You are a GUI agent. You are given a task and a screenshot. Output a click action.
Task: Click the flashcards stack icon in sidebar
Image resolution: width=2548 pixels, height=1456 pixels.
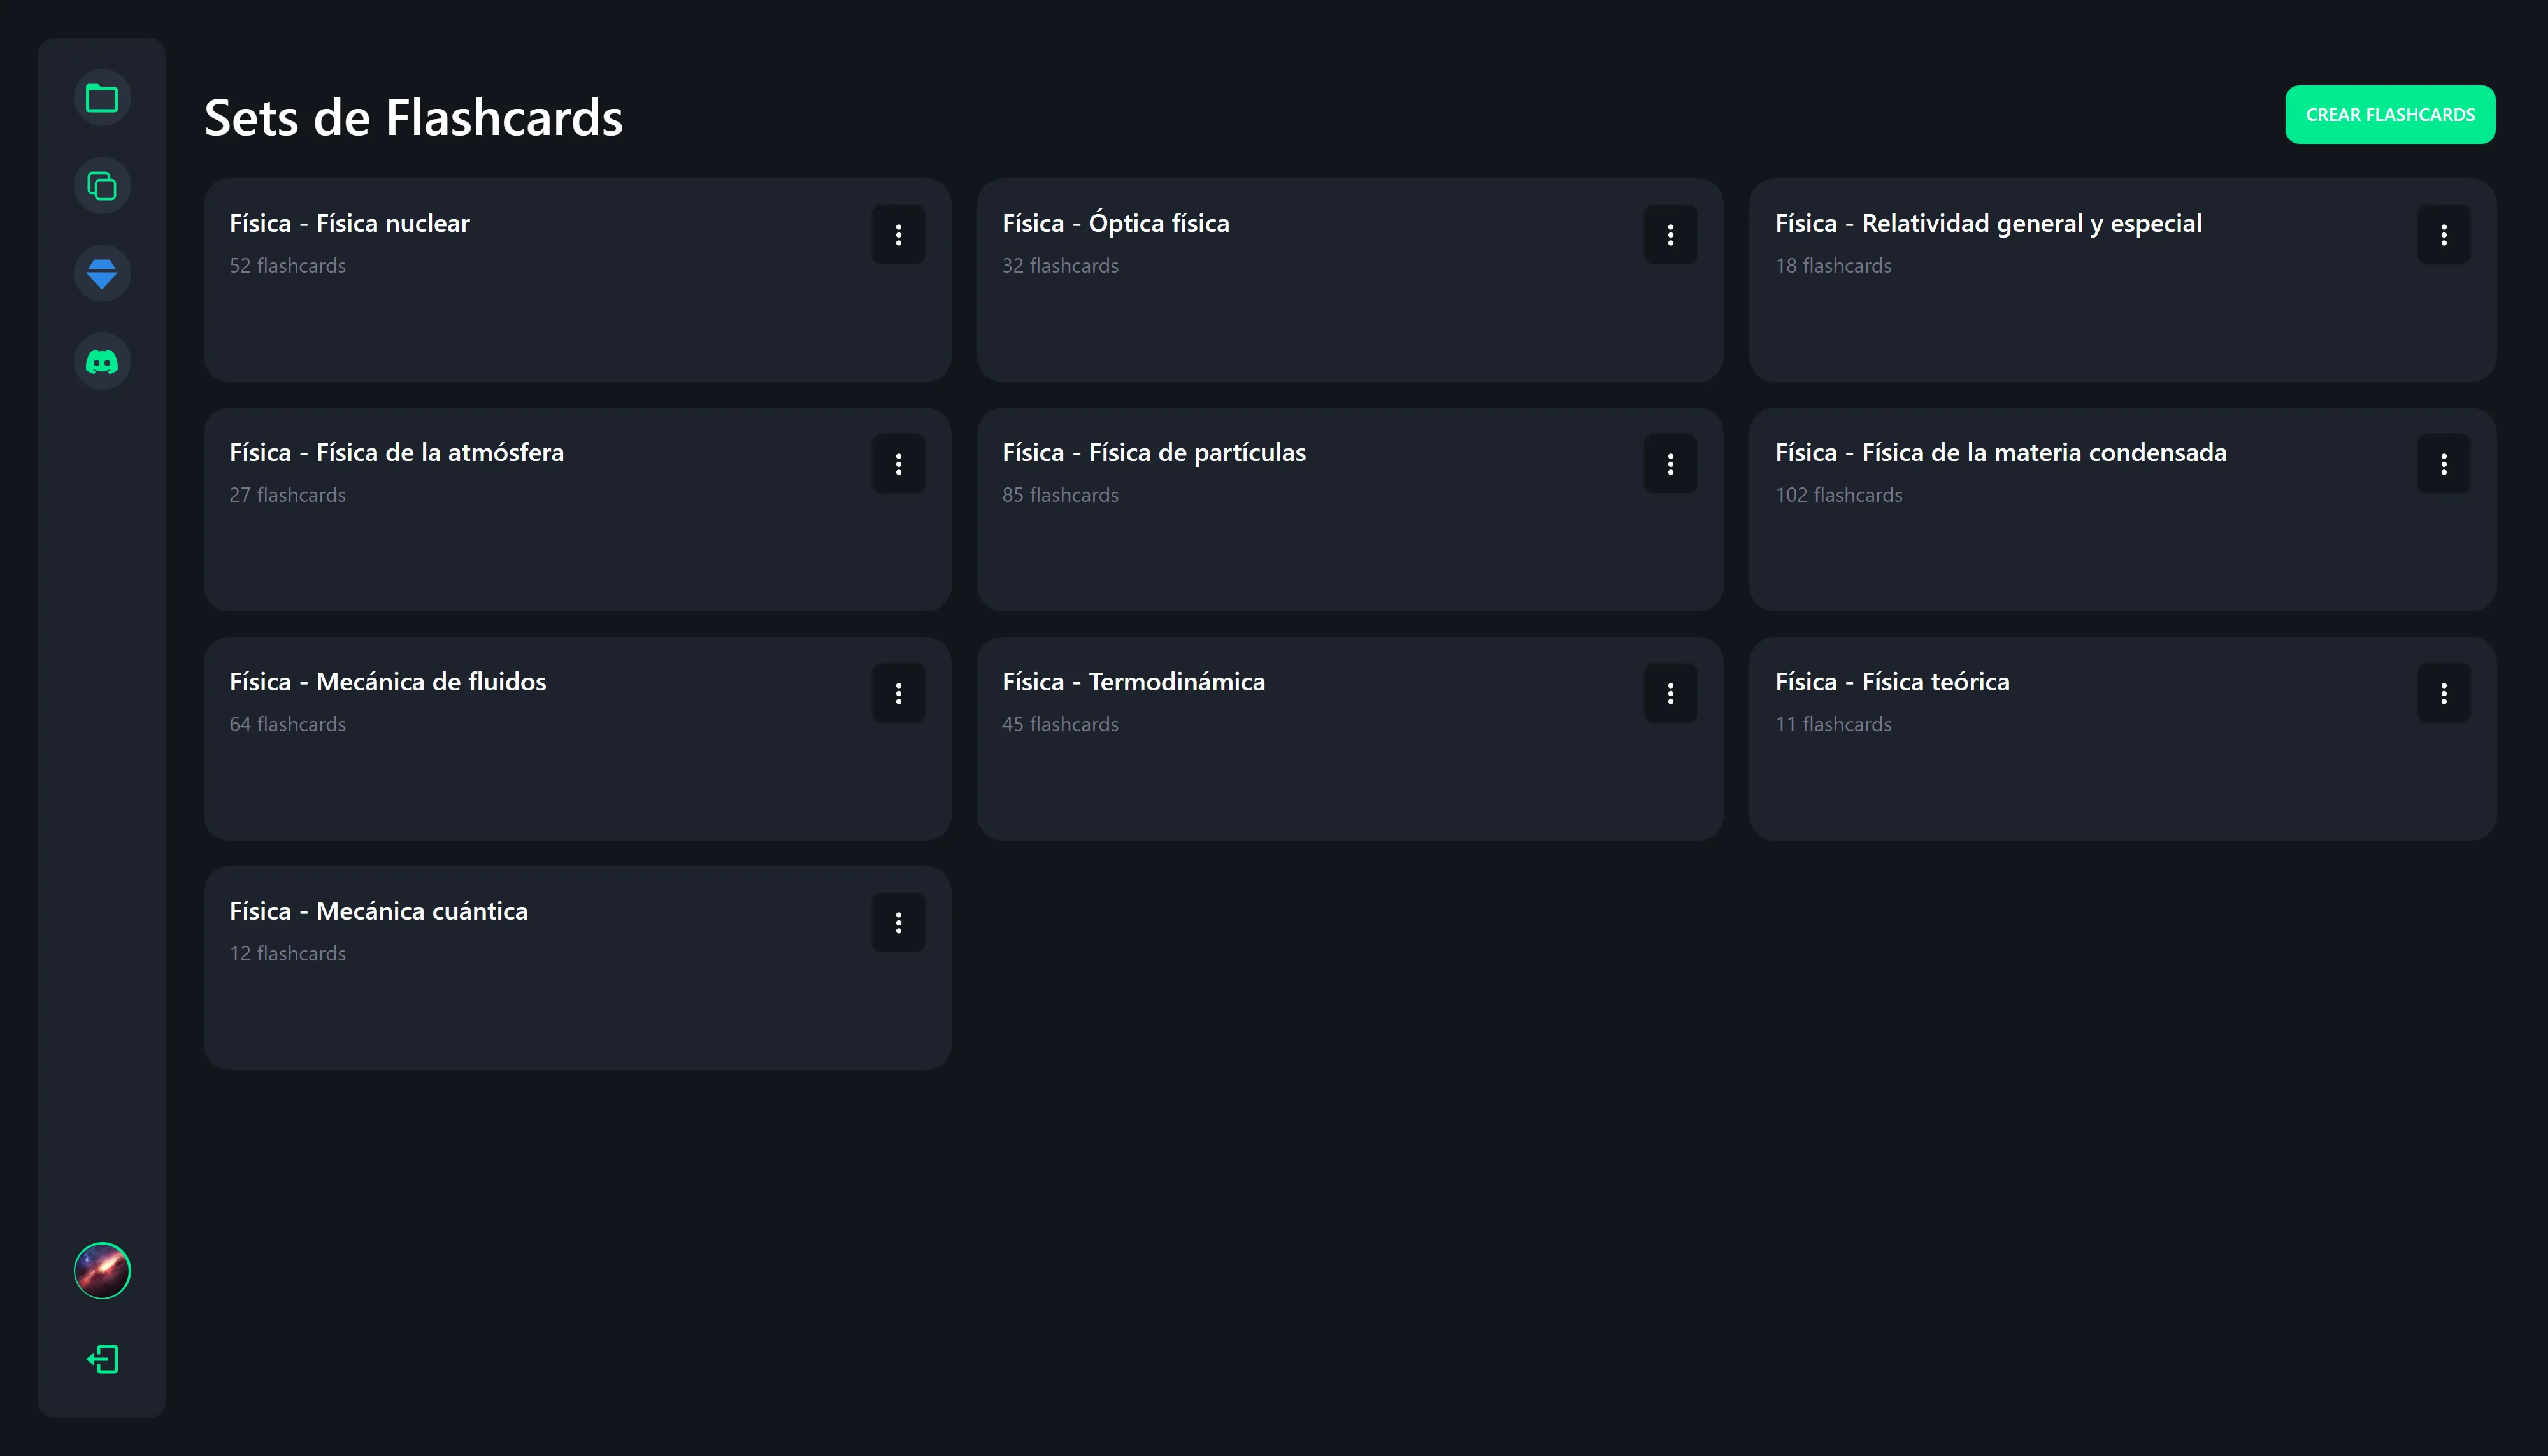(x=102, y=186)
